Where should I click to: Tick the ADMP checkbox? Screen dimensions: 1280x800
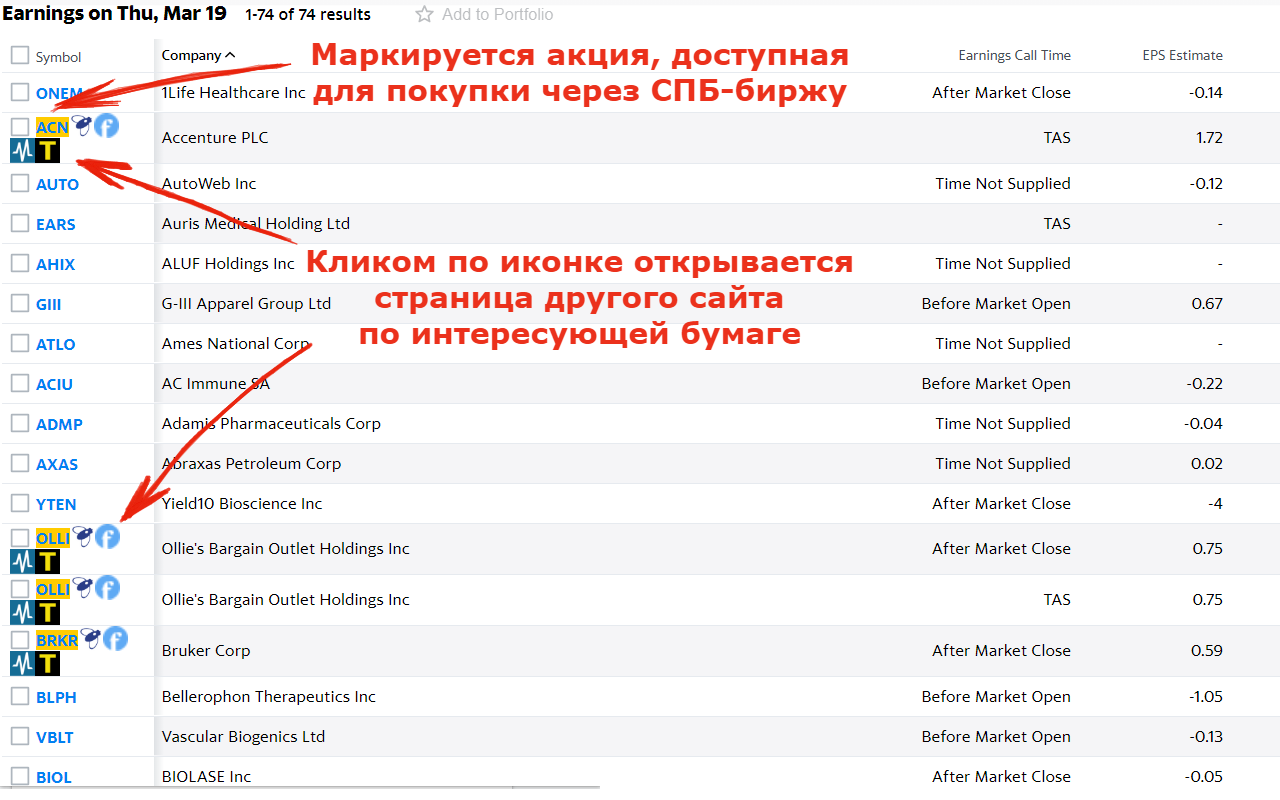20,423
